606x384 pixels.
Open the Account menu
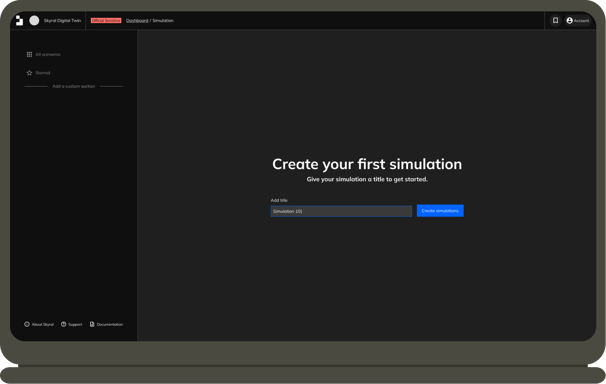coord(578,20)
